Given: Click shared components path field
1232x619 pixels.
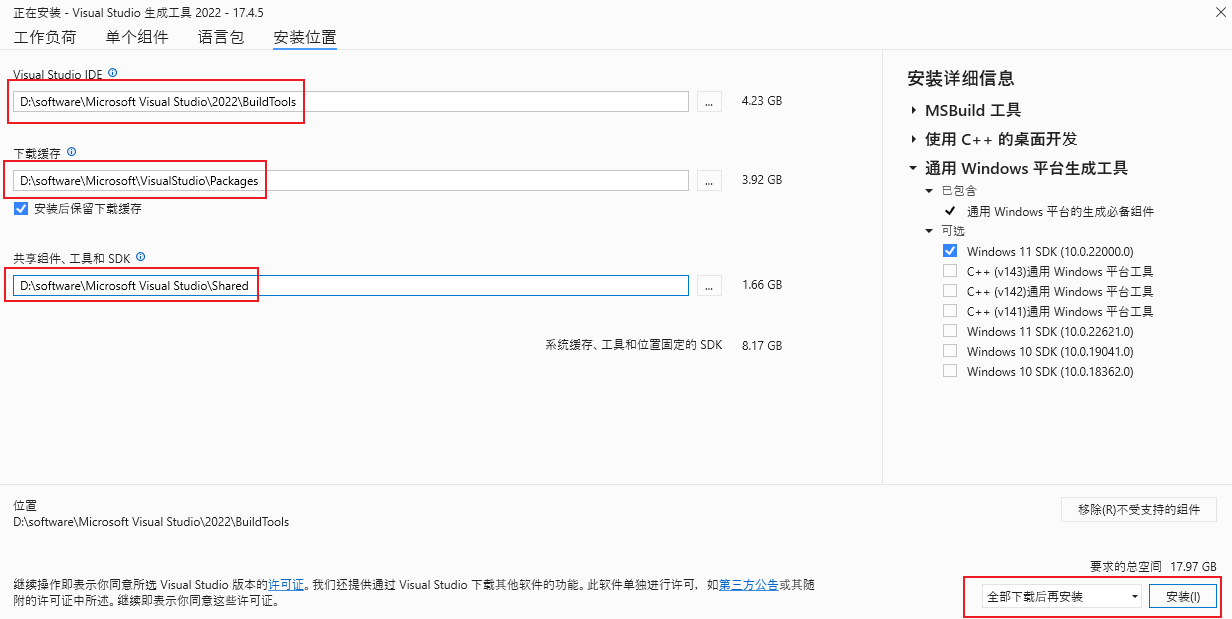Looking at the screenshot, I should click(x=351, y=285).
